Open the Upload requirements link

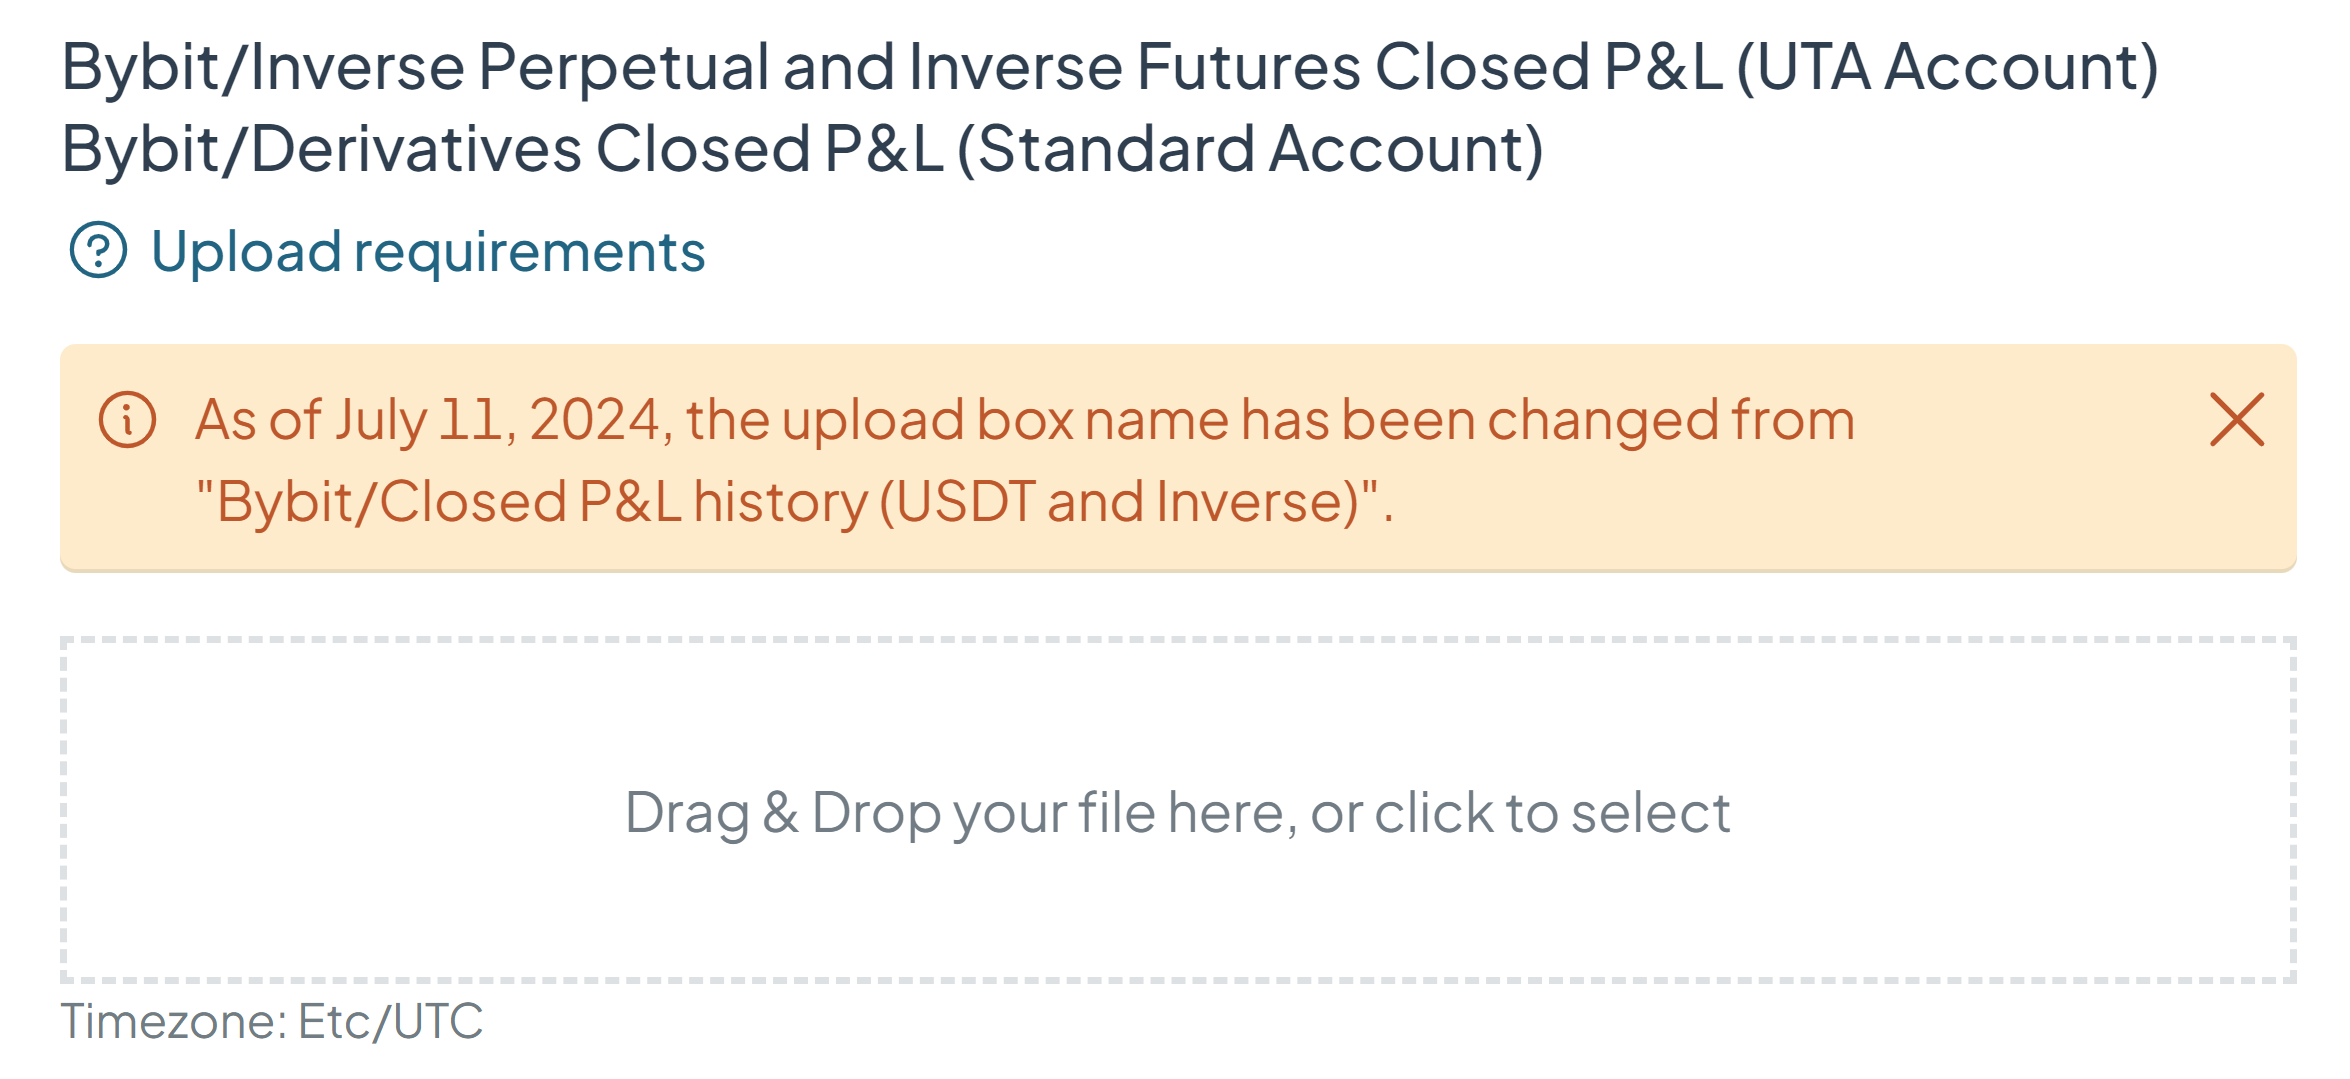click(x=428, y=251)
